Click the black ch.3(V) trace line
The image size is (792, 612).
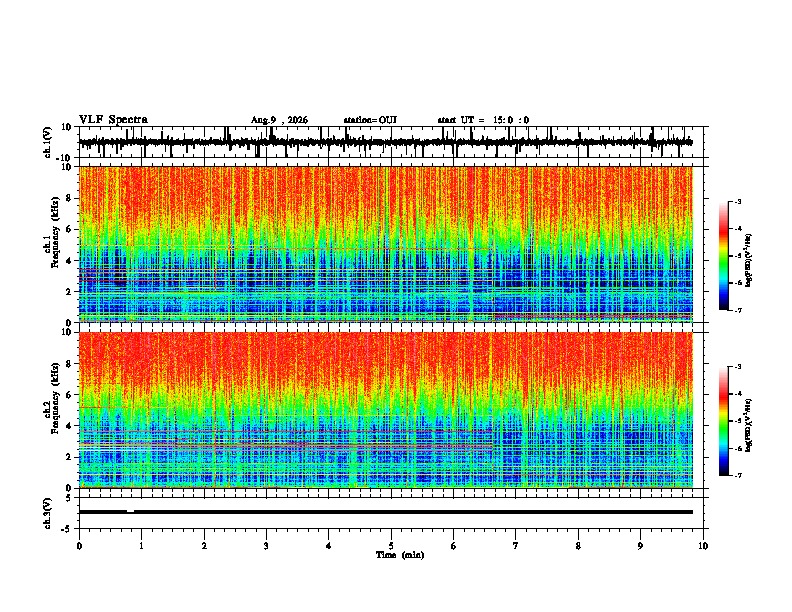click(386, 512)
